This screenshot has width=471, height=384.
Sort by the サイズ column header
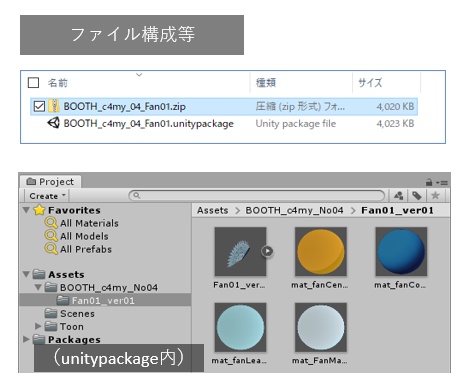[370, 83]
